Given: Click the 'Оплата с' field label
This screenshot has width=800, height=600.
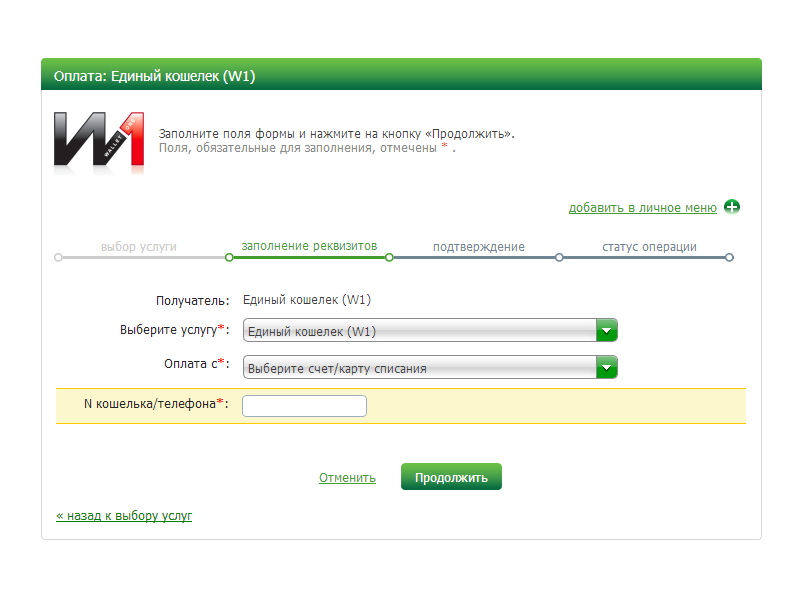Looking at the screenshot, I should (196, 363).
